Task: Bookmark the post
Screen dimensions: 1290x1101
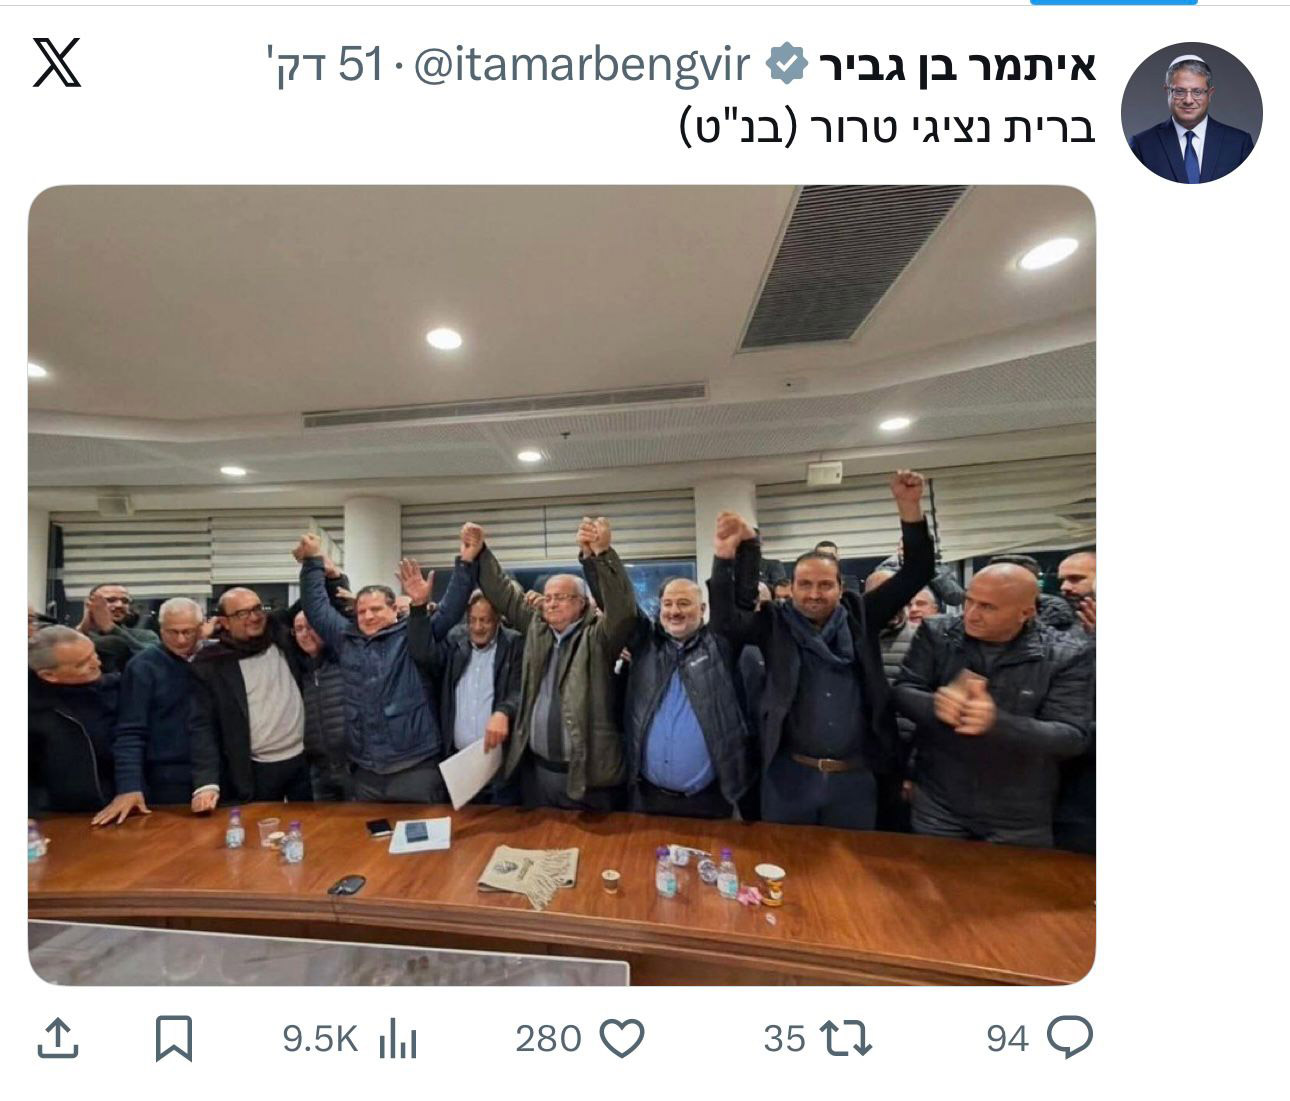Action: click(x=174, y=1038)
